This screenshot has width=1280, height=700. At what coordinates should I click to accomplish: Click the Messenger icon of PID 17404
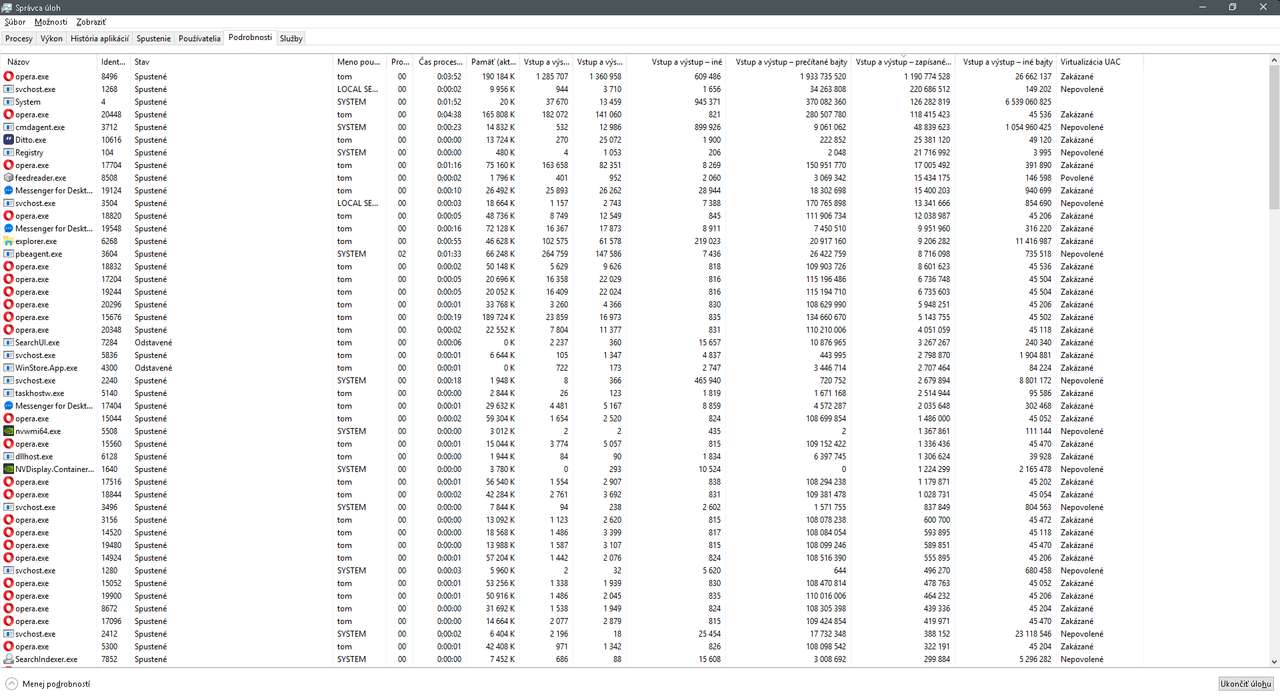tap(9, 406)
